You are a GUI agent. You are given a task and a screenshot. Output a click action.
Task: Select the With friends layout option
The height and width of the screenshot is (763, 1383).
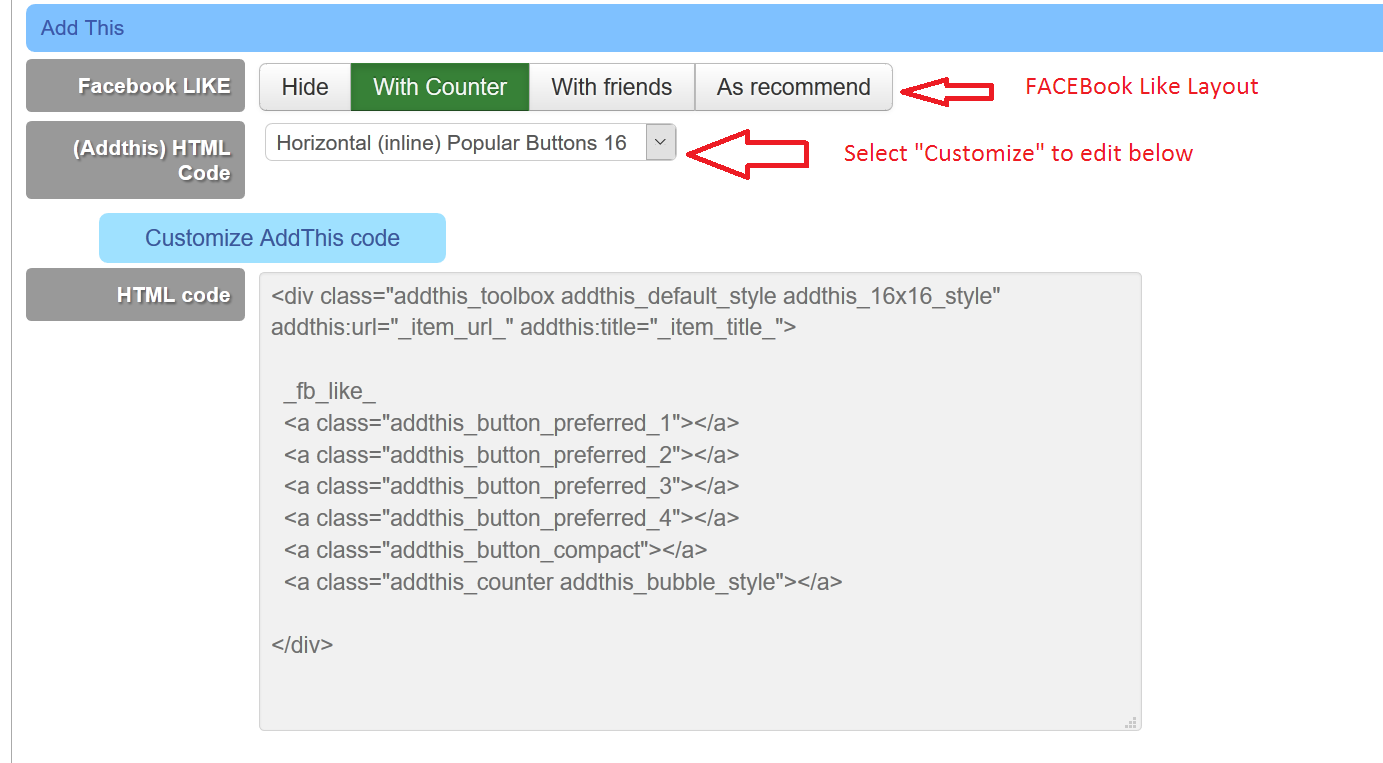(x=612, y=87)
